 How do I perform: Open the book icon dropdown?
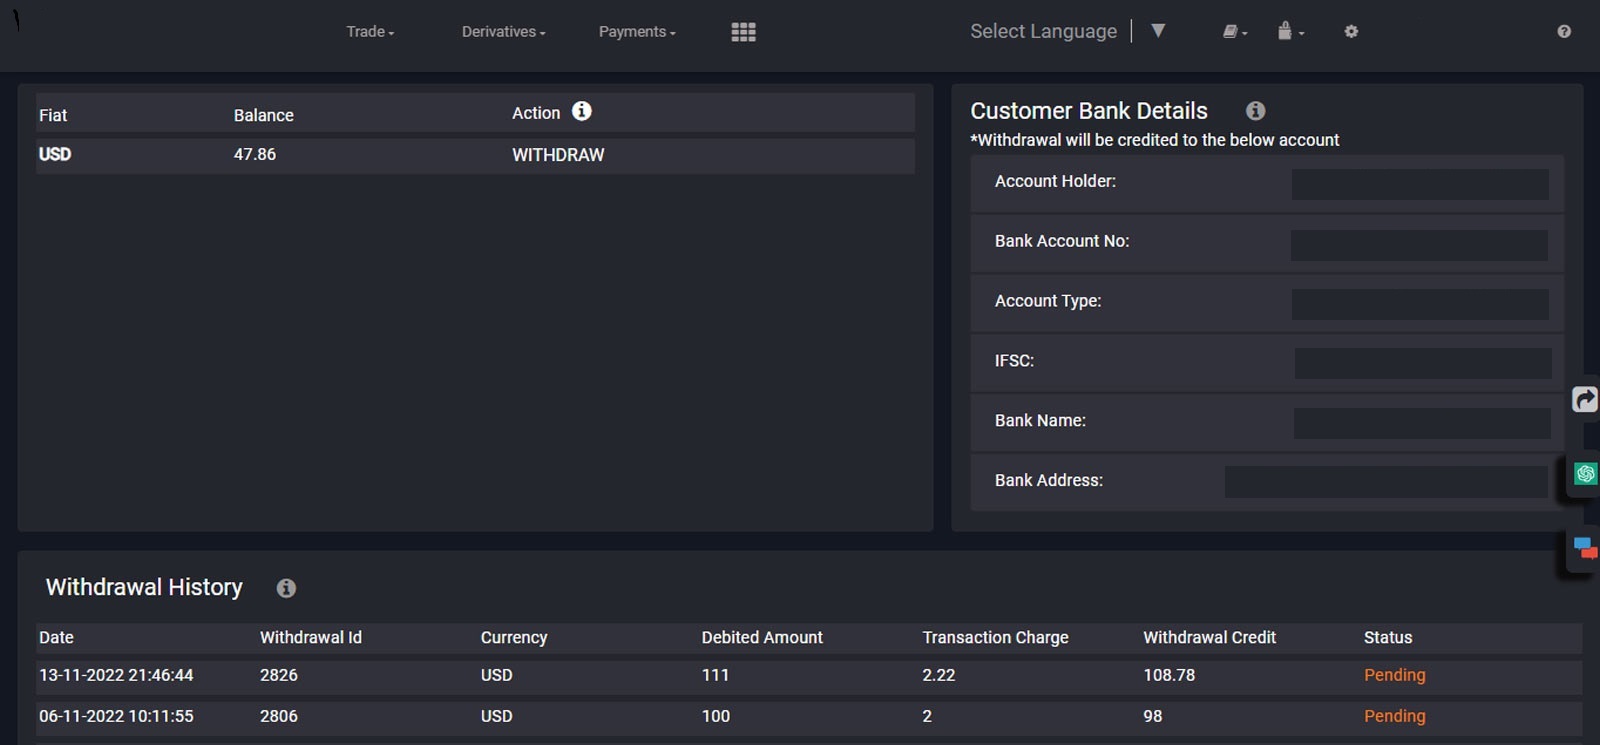(x=1235, y=32)
